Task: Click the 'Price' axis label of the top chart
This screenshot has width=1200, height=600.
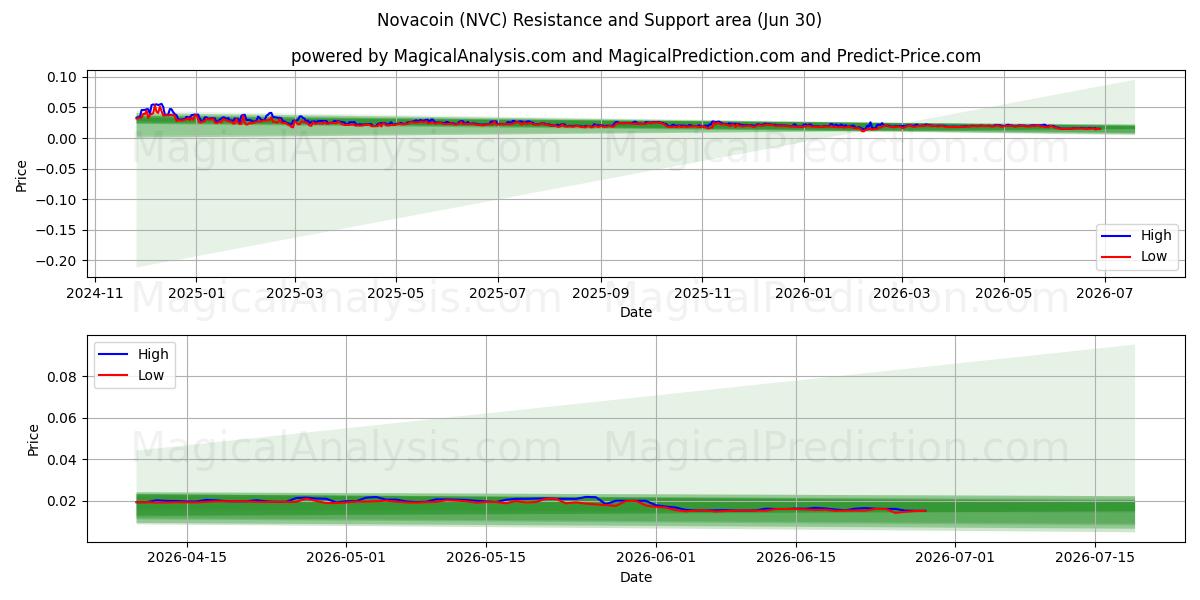Action: 22,175
